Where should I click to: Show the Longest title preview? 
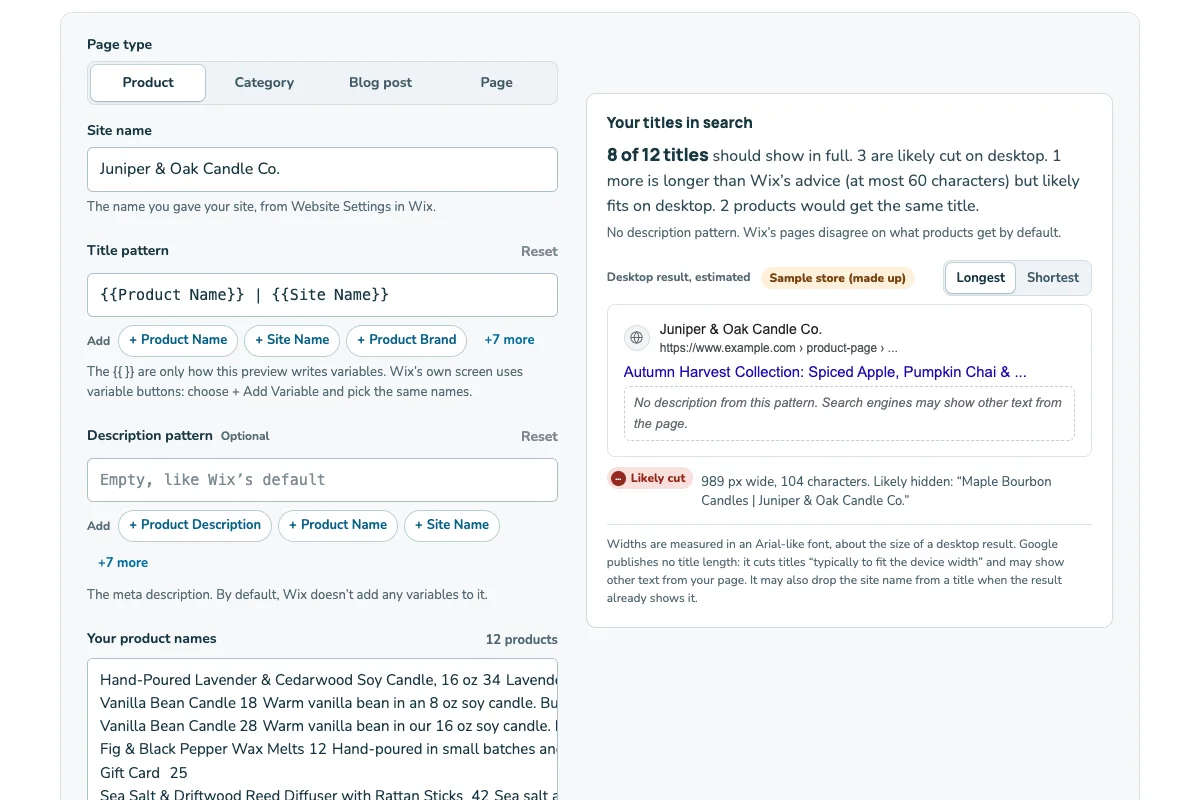[x=980, y=278]
